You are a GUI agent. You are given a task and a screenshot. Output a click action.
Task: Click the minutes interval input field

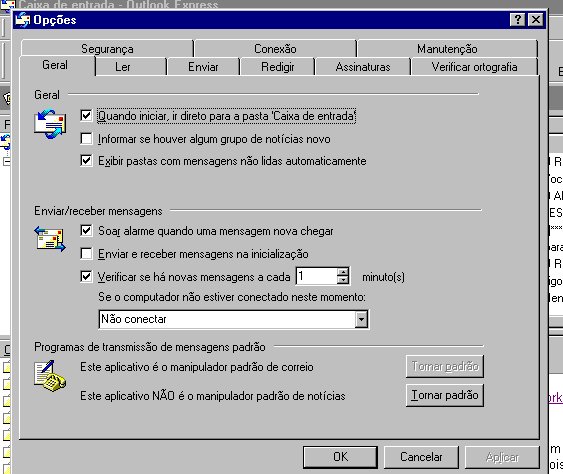[x=317, y=276]
